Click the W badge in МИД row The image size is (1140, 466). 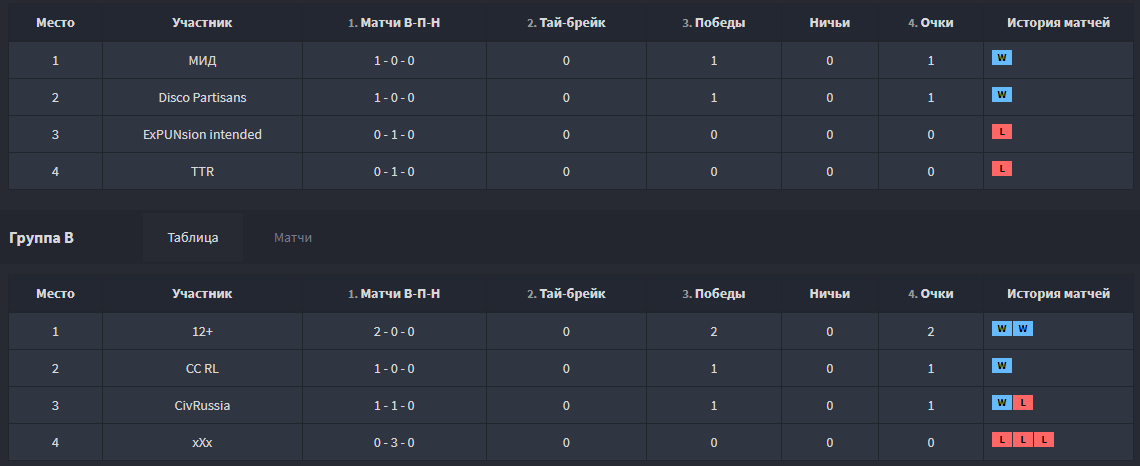[1001, 57]
